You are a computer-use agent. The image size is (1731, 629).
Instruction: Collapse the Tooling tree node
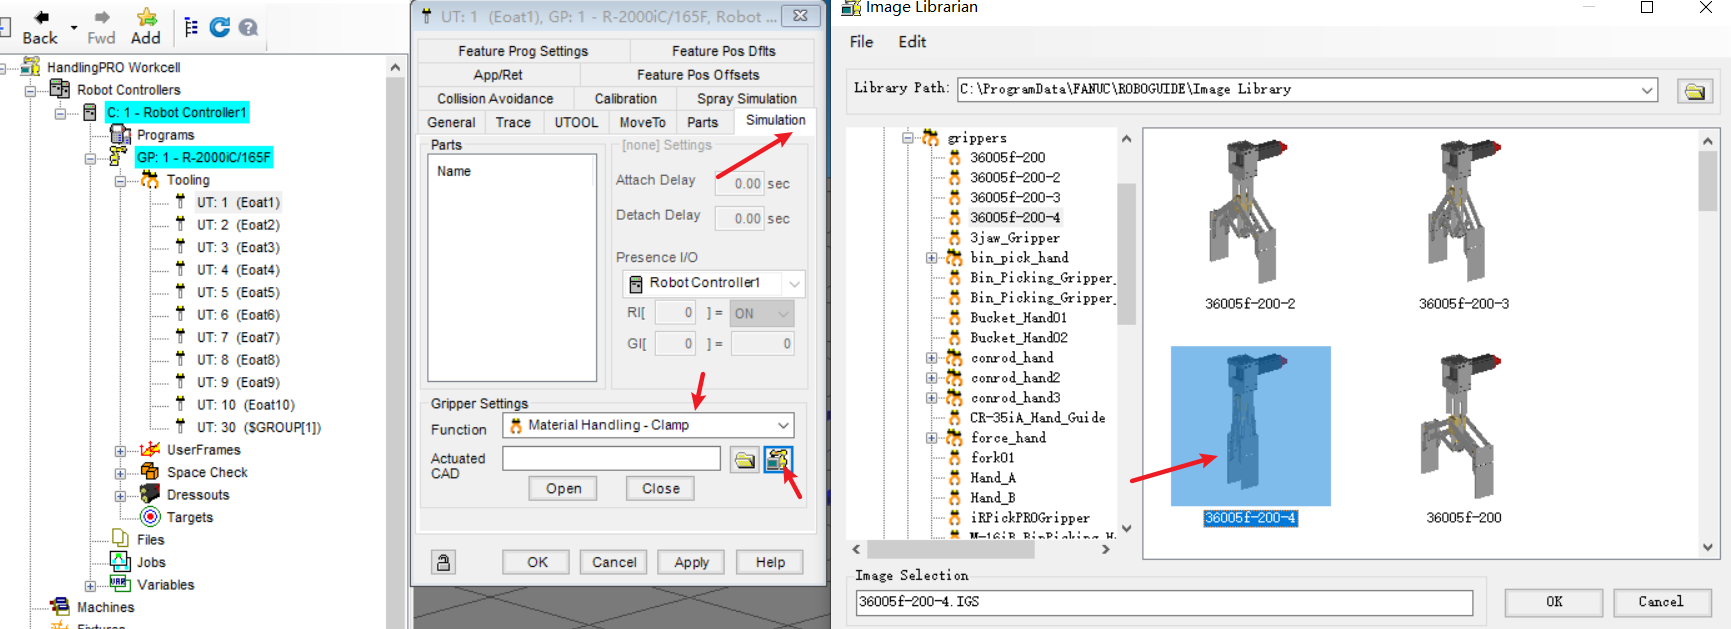[x=120, y=181]
